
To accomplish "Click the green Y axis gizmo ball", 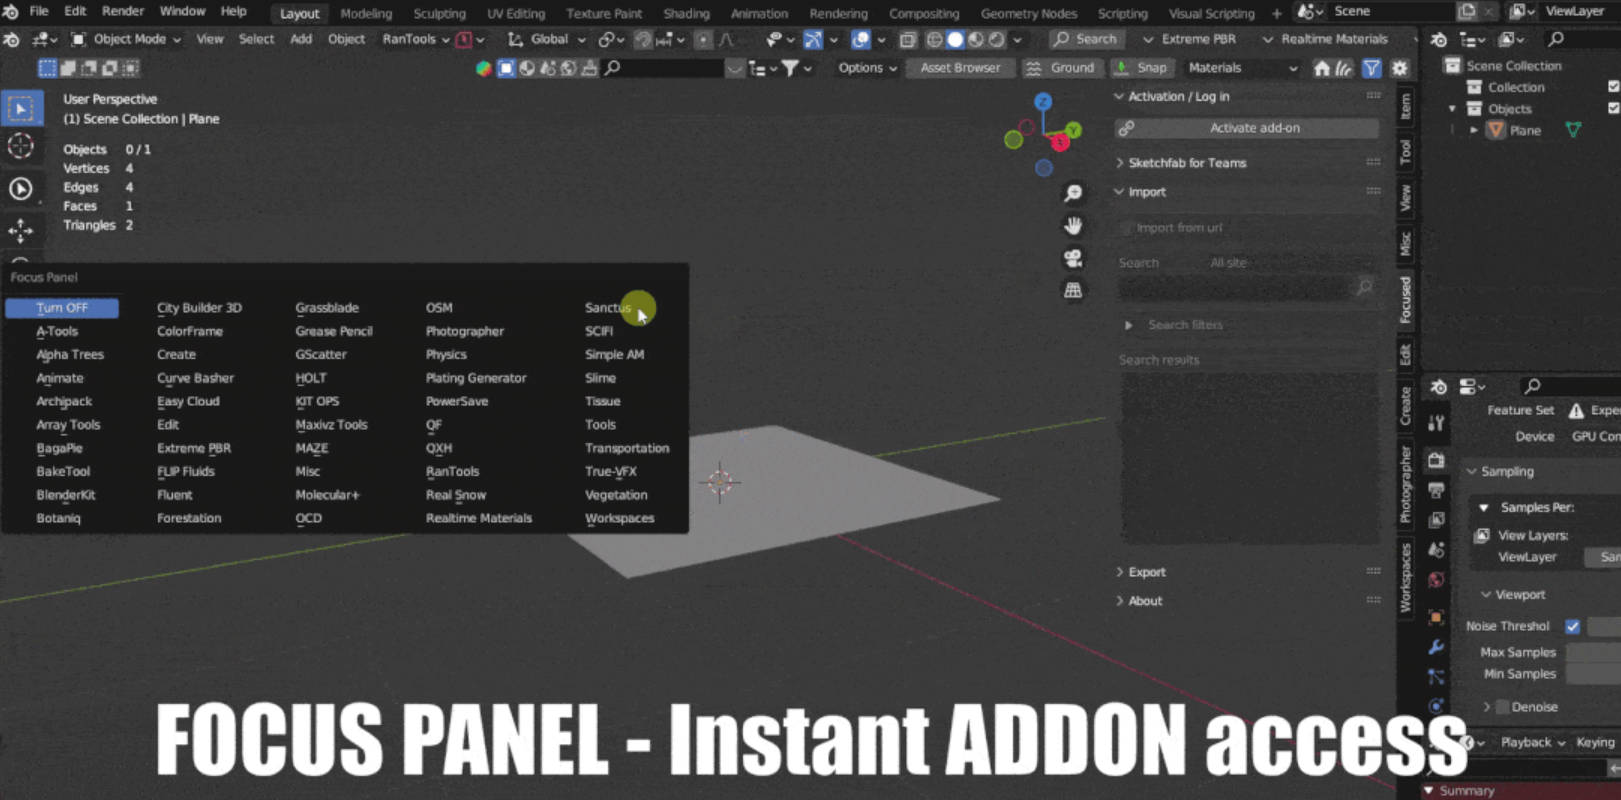I will click(1073, 130).
